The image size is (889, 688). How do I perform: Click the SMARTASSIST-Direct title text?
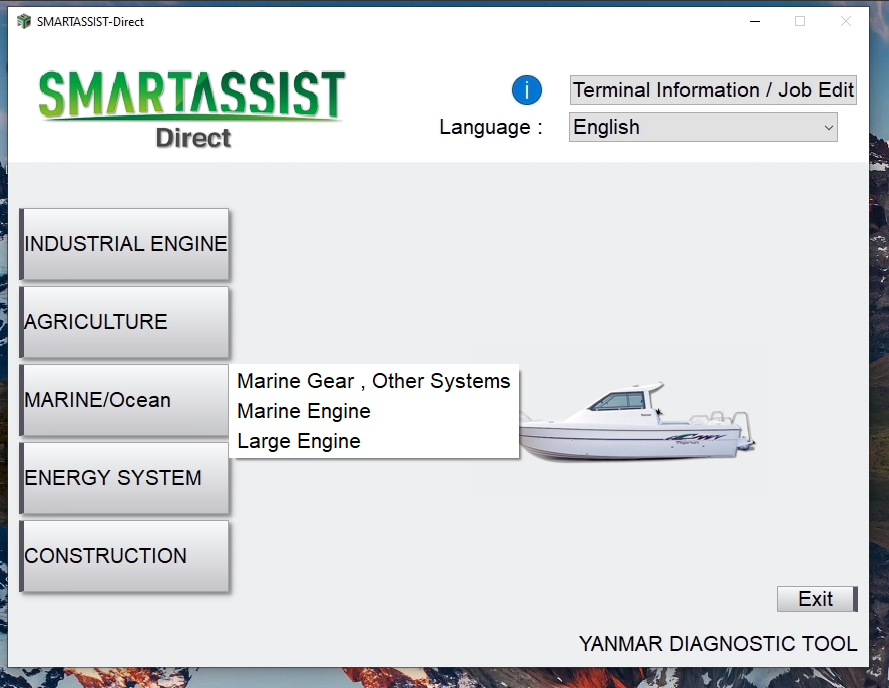(x=91, y=20)
